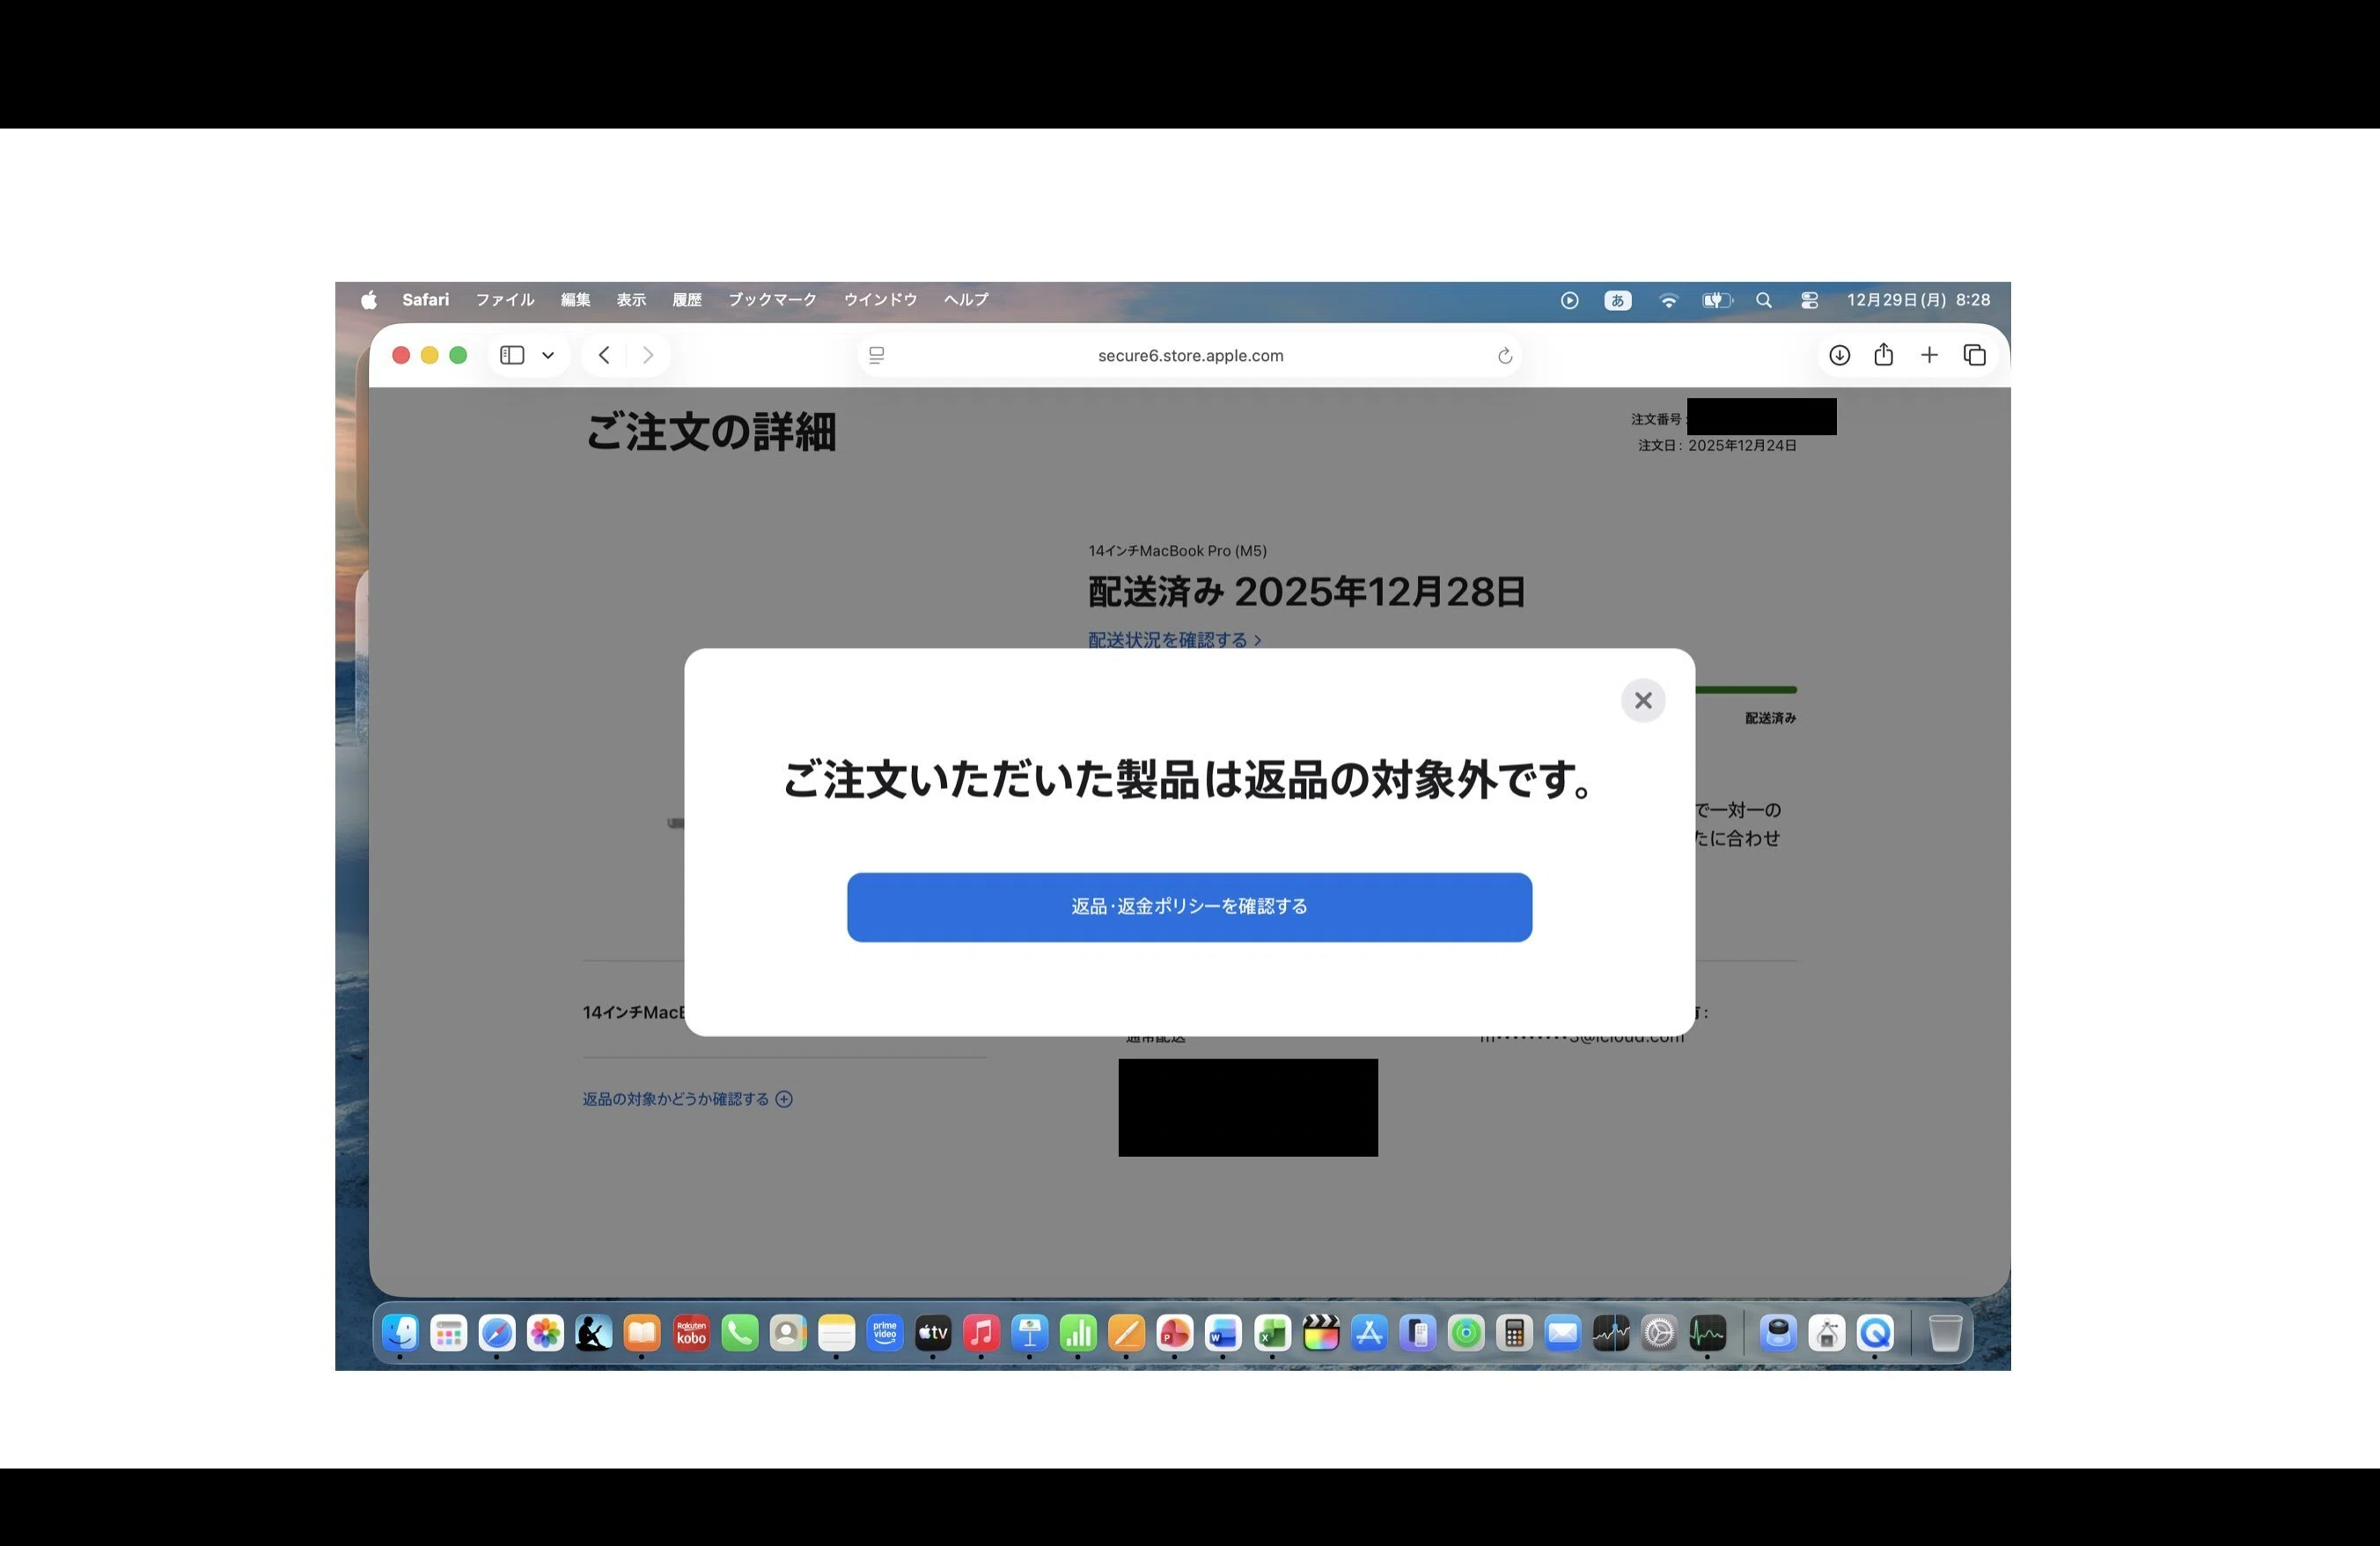
Task: Toggle Safari sidebar button
Action: (512, 355)
